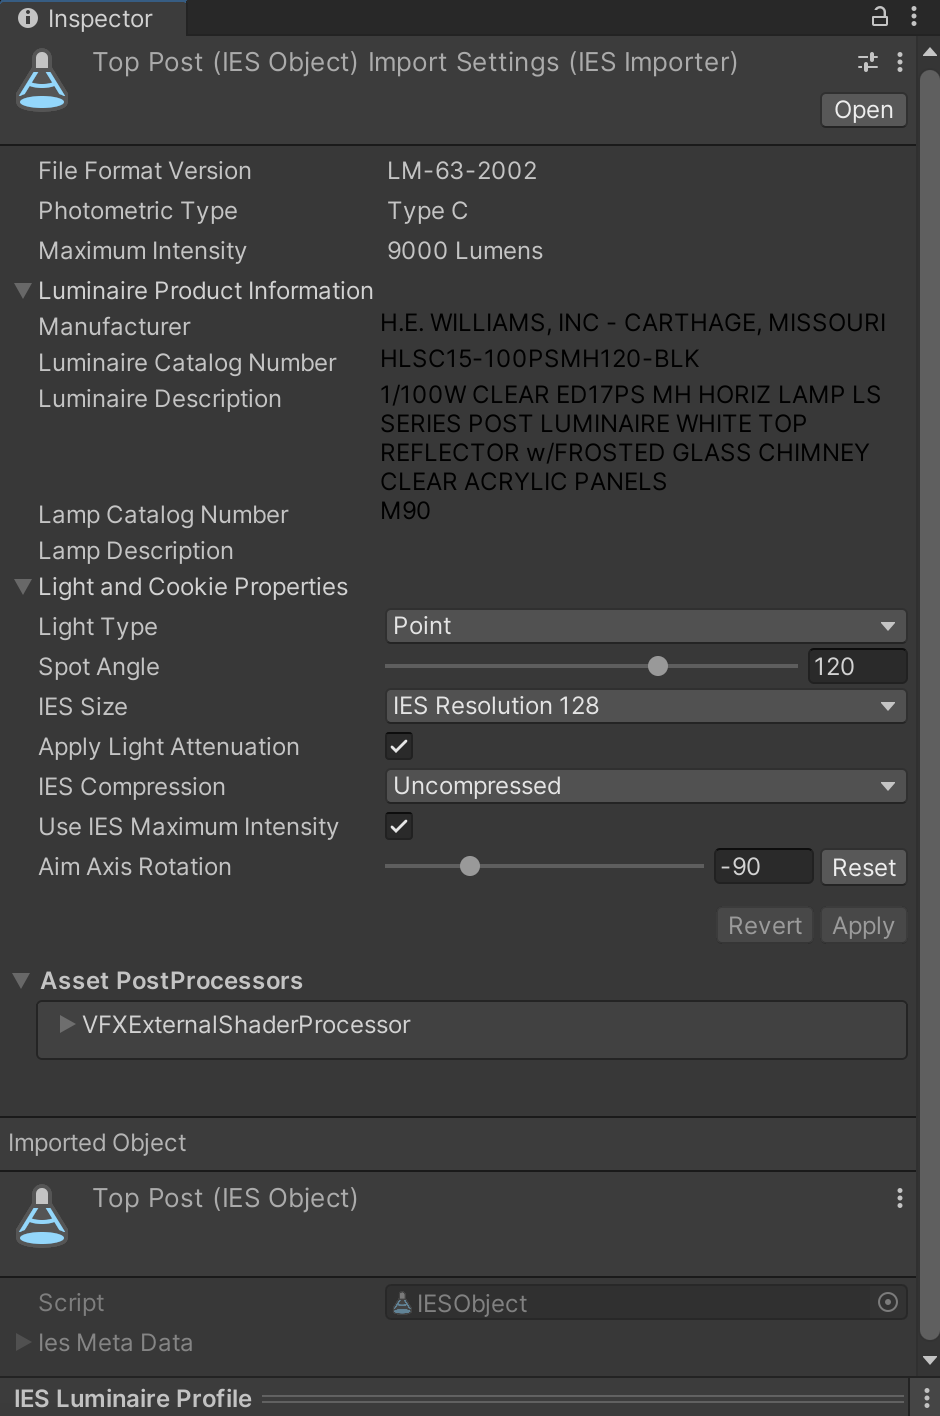Open the IES Size resolution dropdown

pyautogui.click(x=645, y=706)
